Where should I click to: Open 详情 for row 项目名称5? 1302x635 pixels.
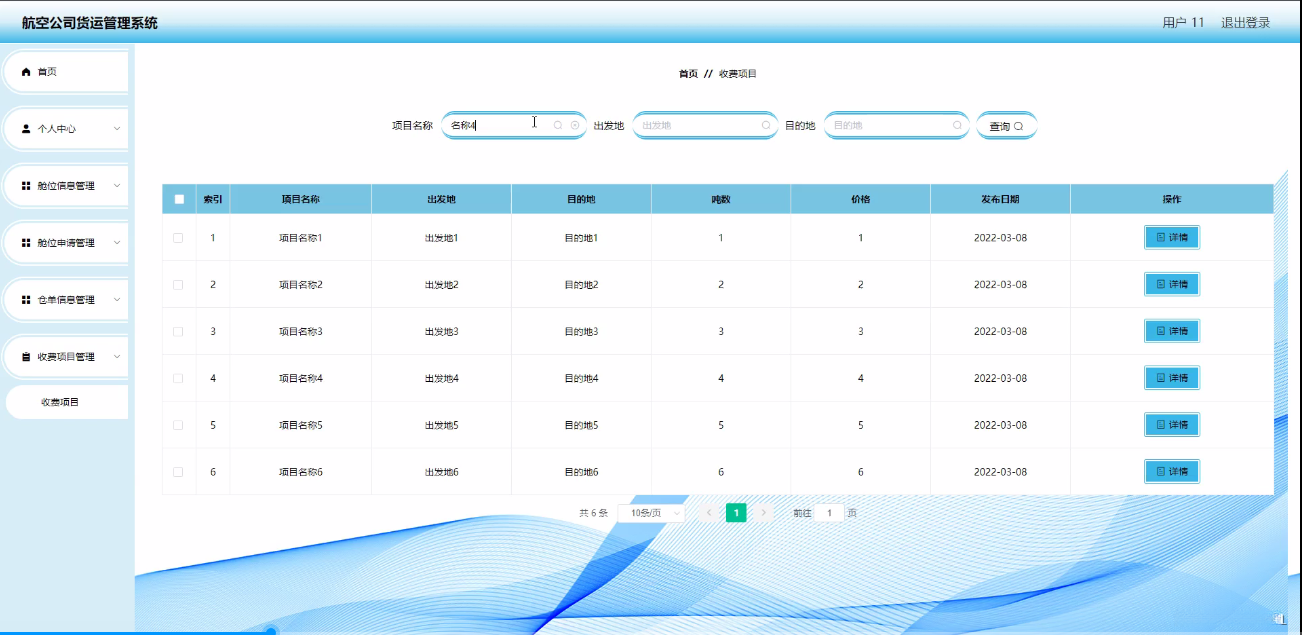tap(1172, 425)
